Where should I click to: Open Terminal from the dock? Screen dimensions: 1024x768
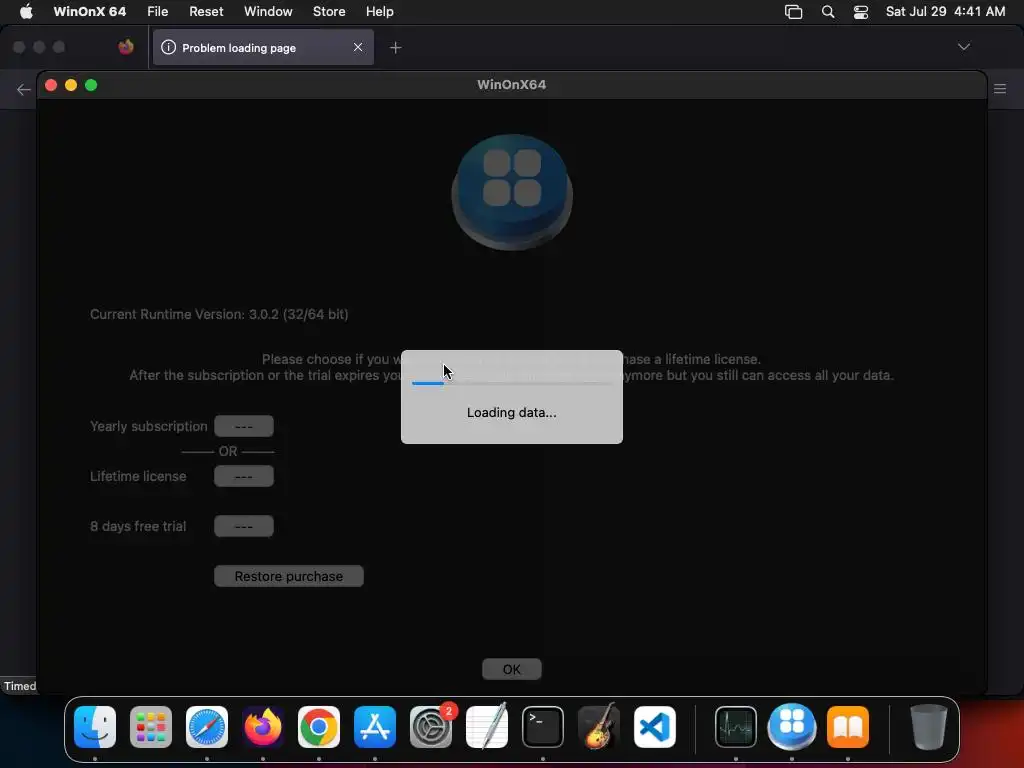coord(543,727)
